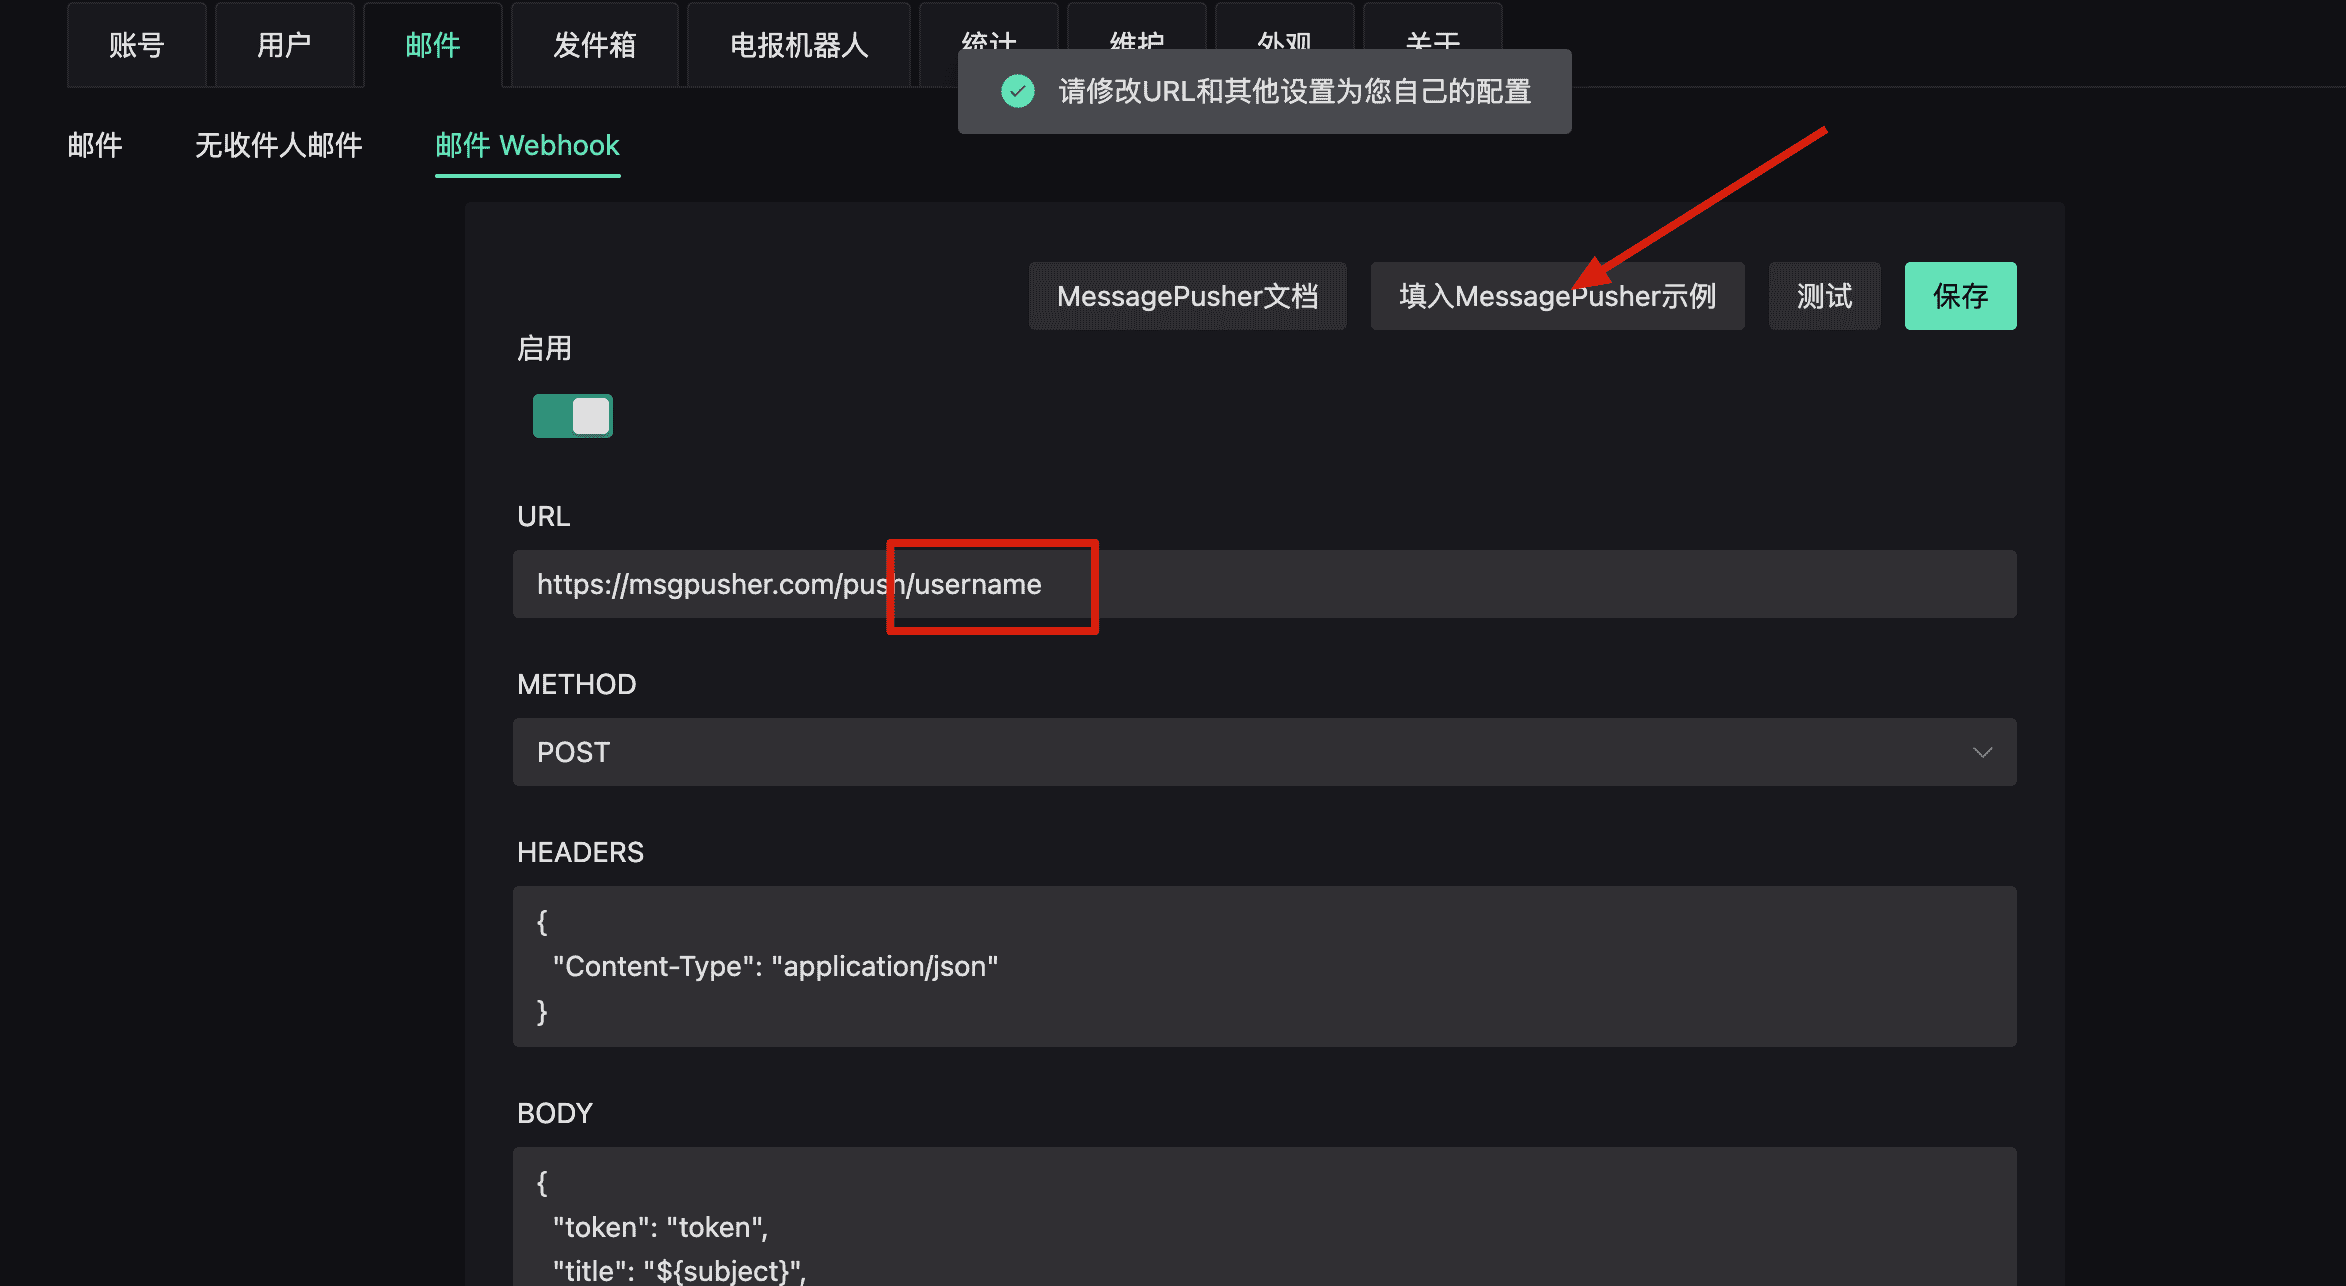Open the 电报机器人 tab
2346x1286 pixels.
798,44
